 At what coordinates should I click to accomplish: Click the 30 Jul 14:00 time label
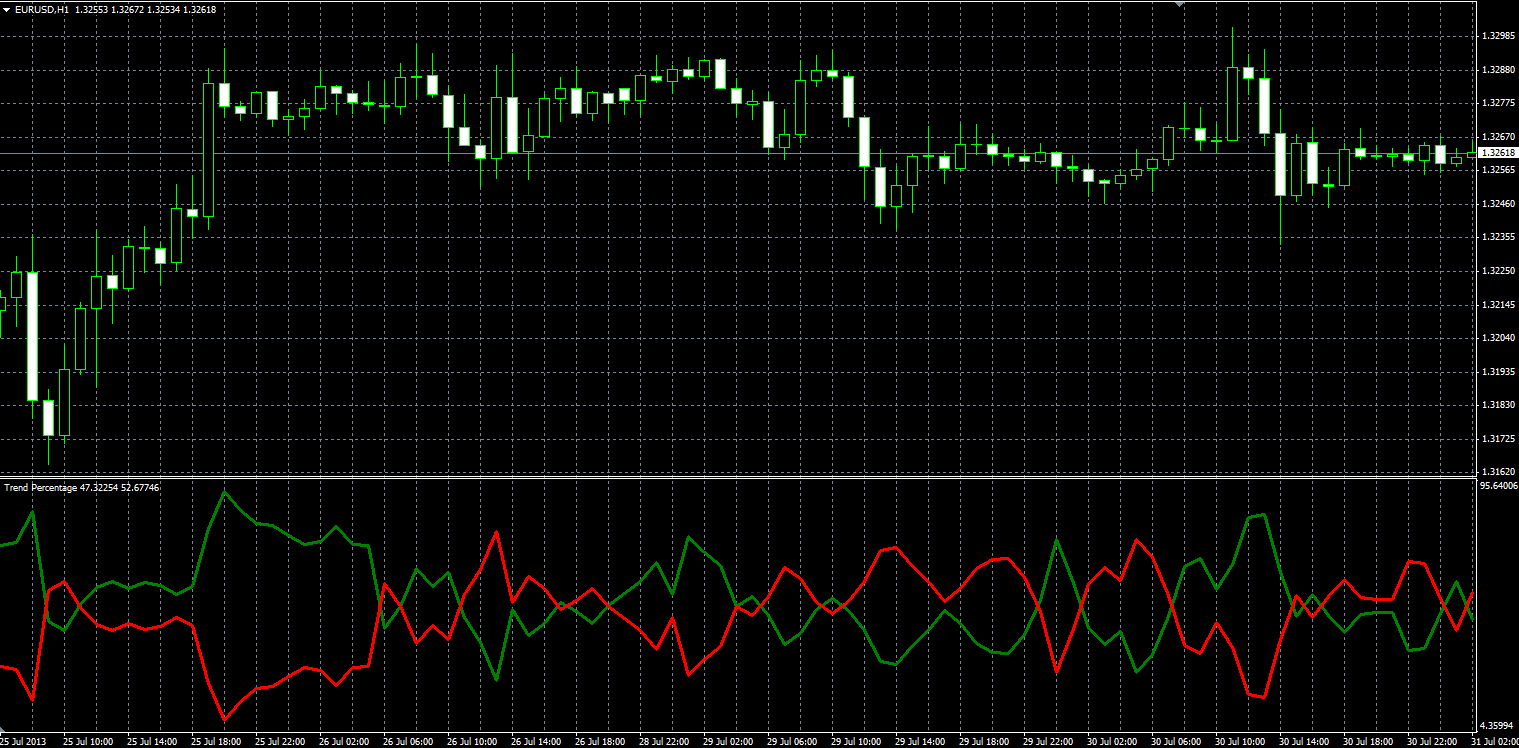pos(1303,742)
